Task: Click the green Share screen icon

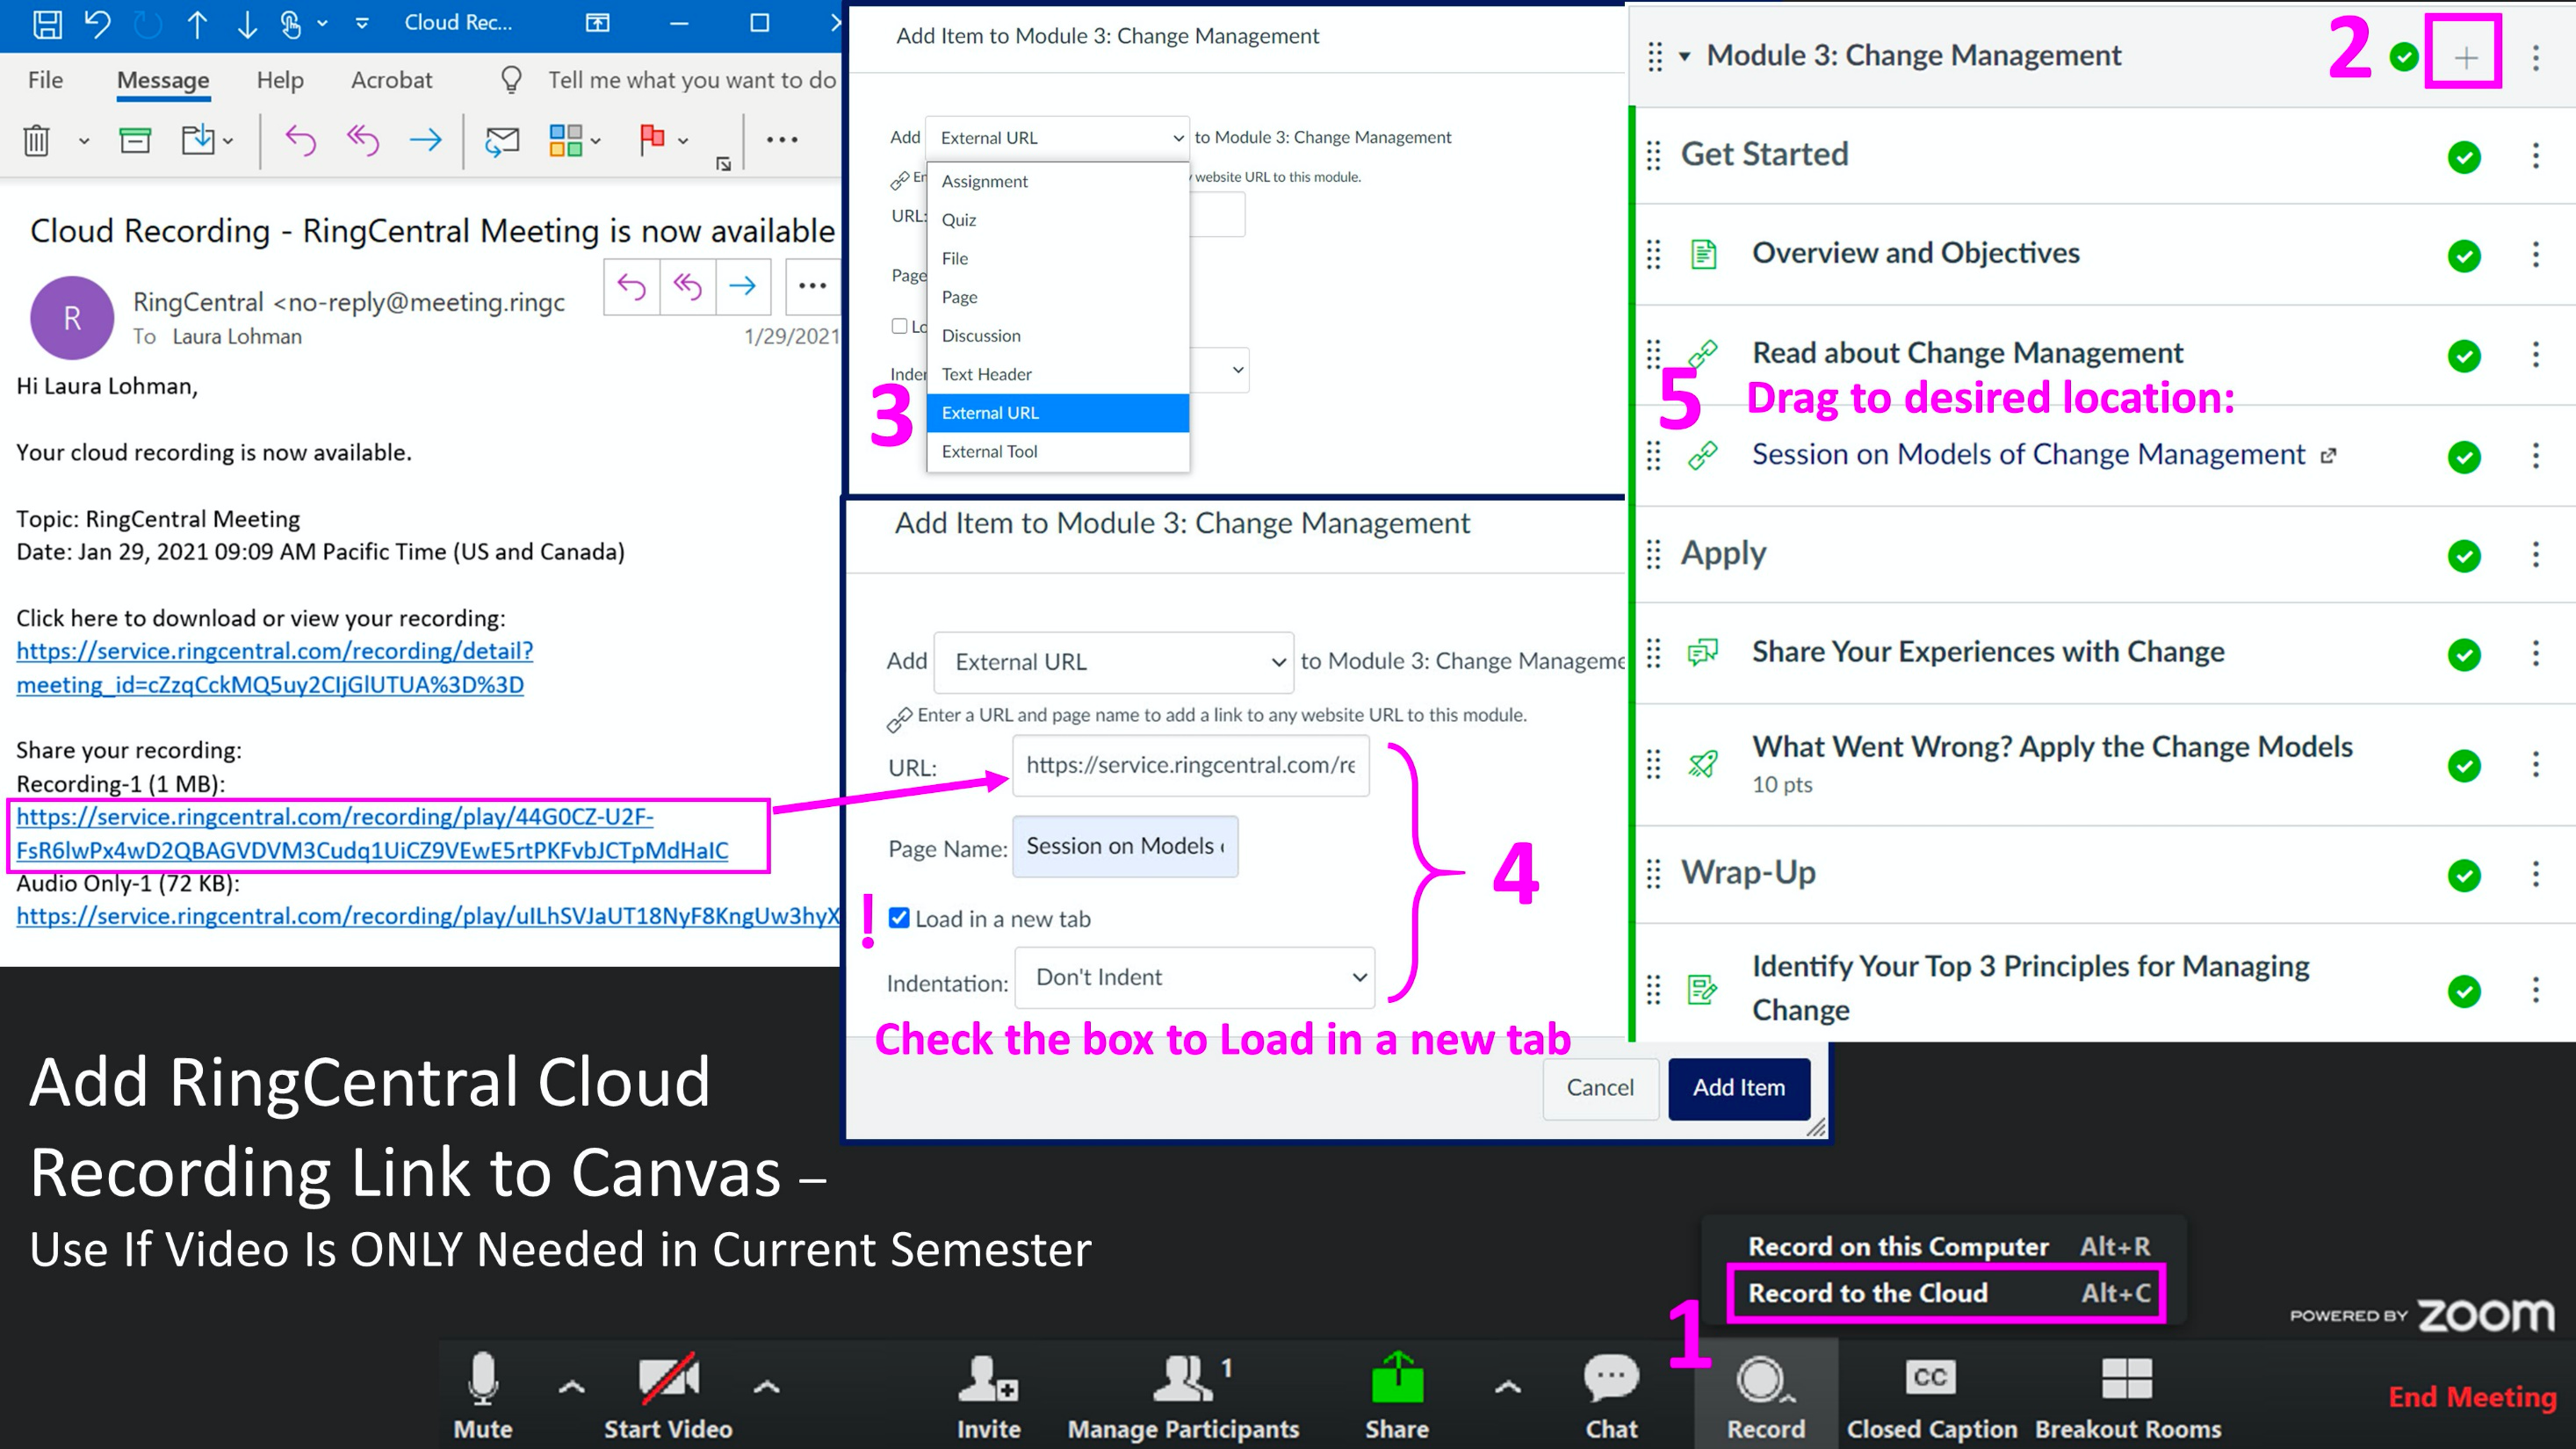Action: point(1397,1380)
